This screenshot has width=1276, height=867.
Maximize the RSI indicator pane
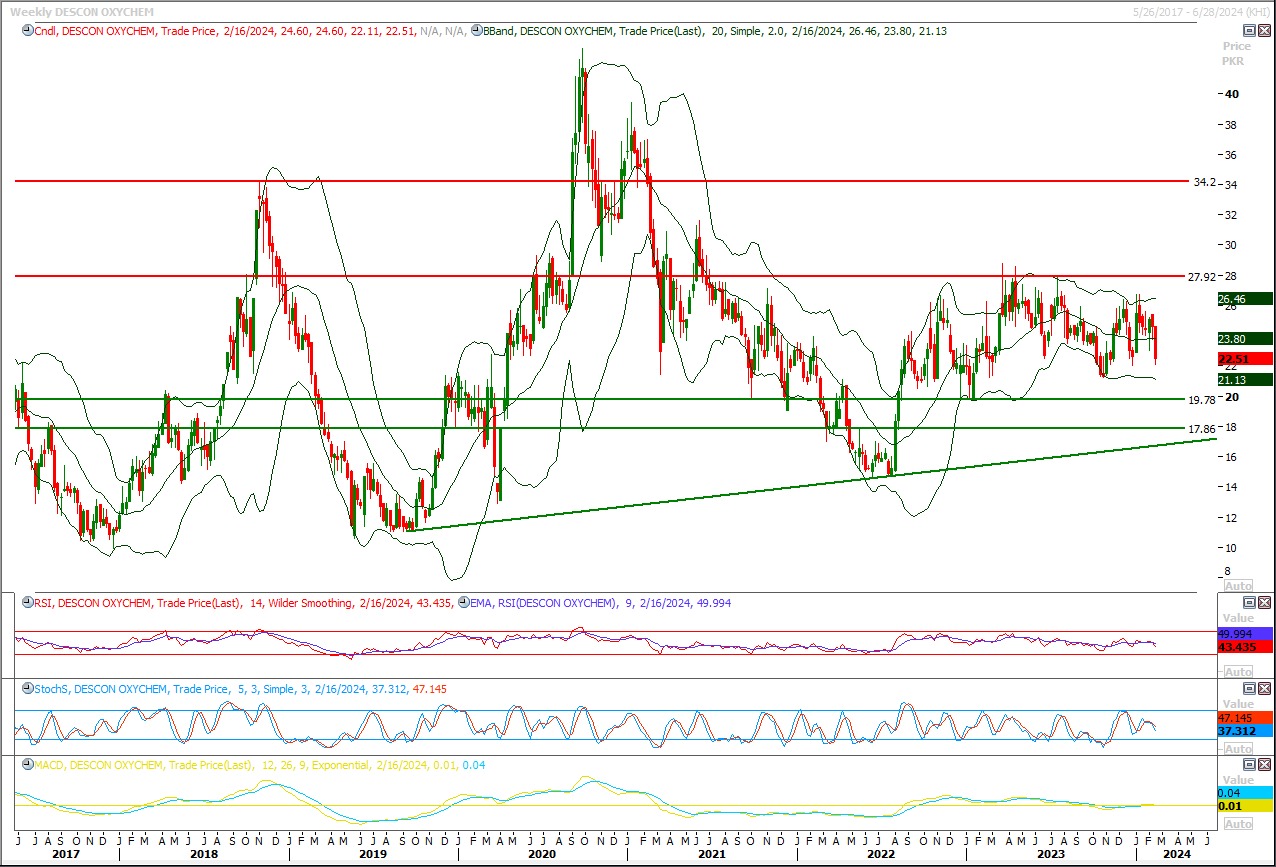point(1249,603)
